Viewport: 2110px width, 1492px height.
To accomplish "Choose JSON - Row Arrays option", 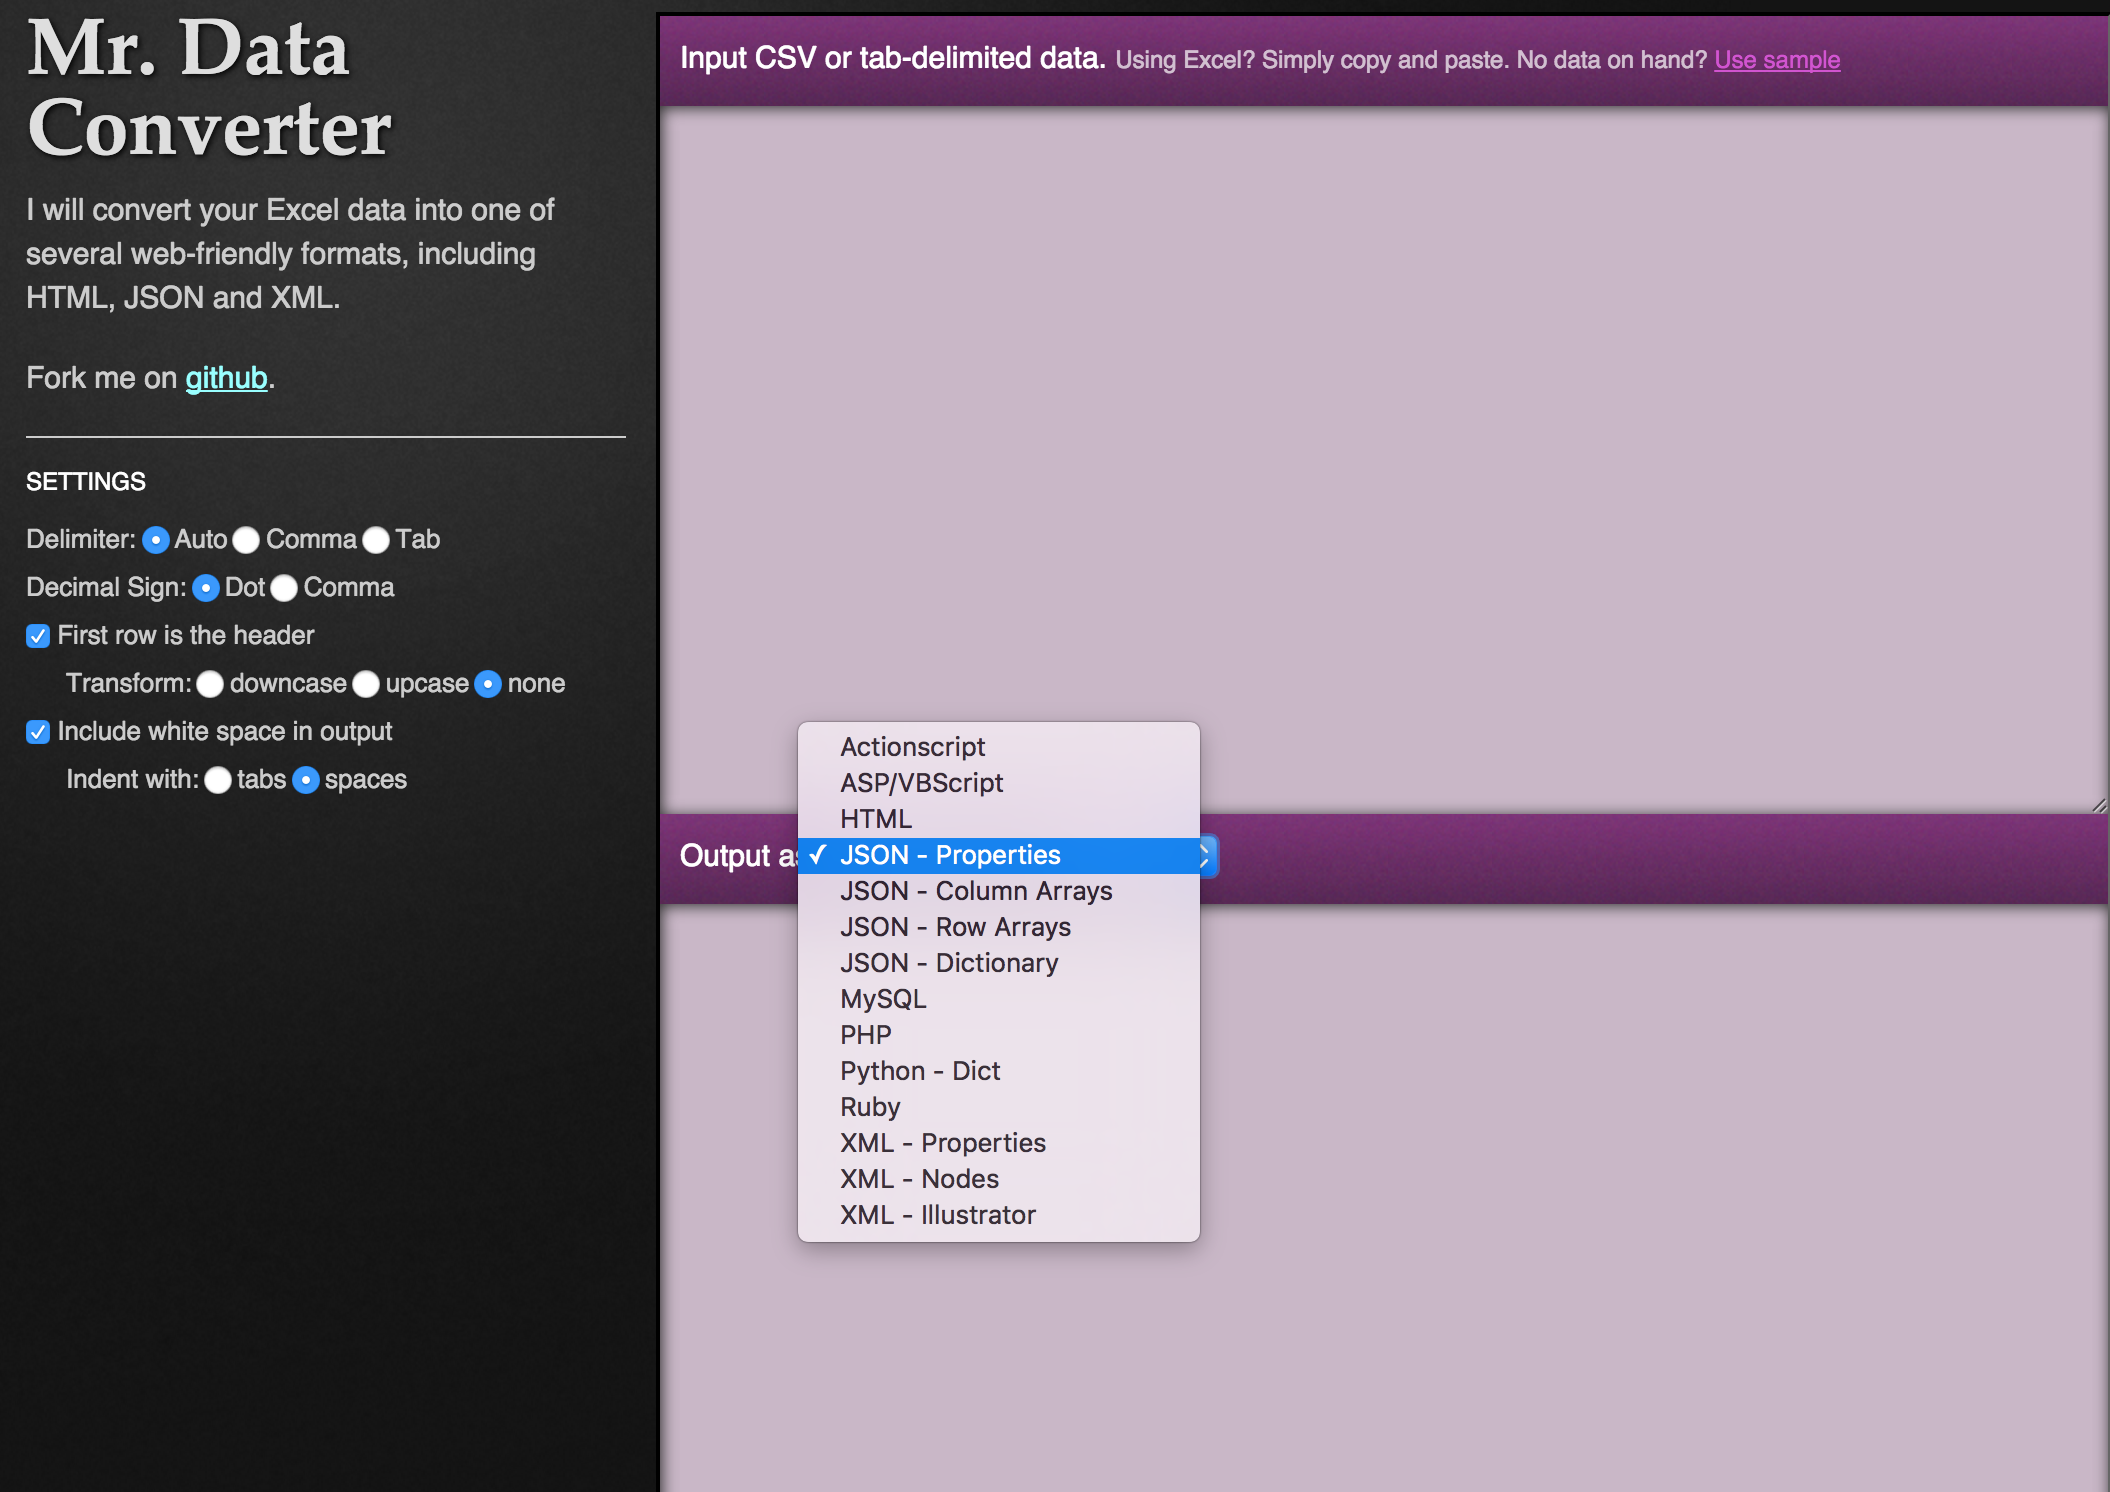I will (x=999, y=927).
